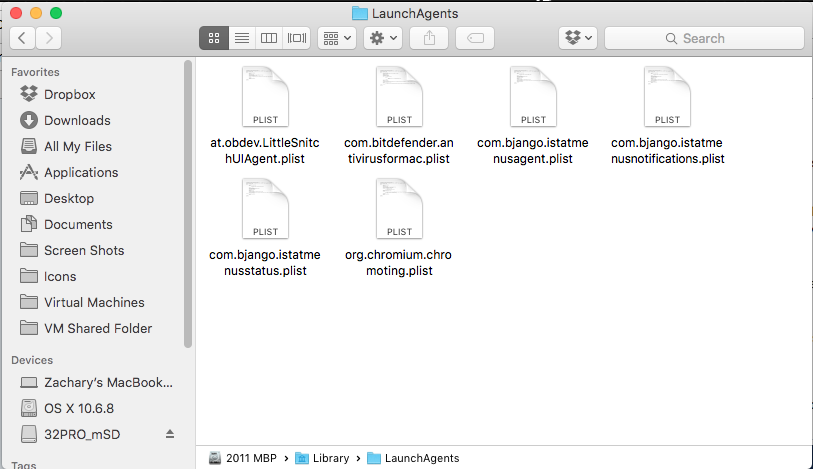Click the sidebar scrollbar
The width and height of the screenshot is (813, 469).
pyautogui.click(x=188, y=204)
